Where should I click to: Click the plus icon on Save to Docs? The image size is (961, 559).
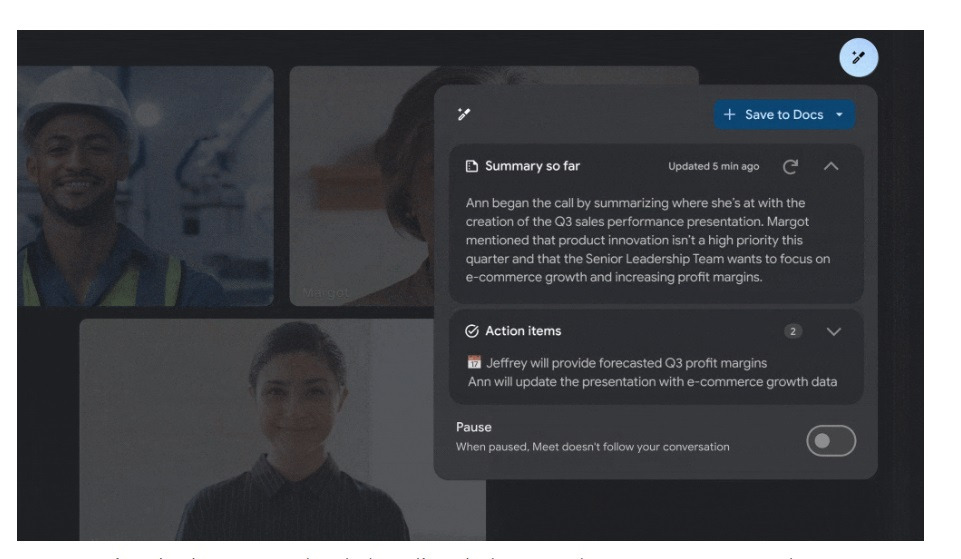729,115
